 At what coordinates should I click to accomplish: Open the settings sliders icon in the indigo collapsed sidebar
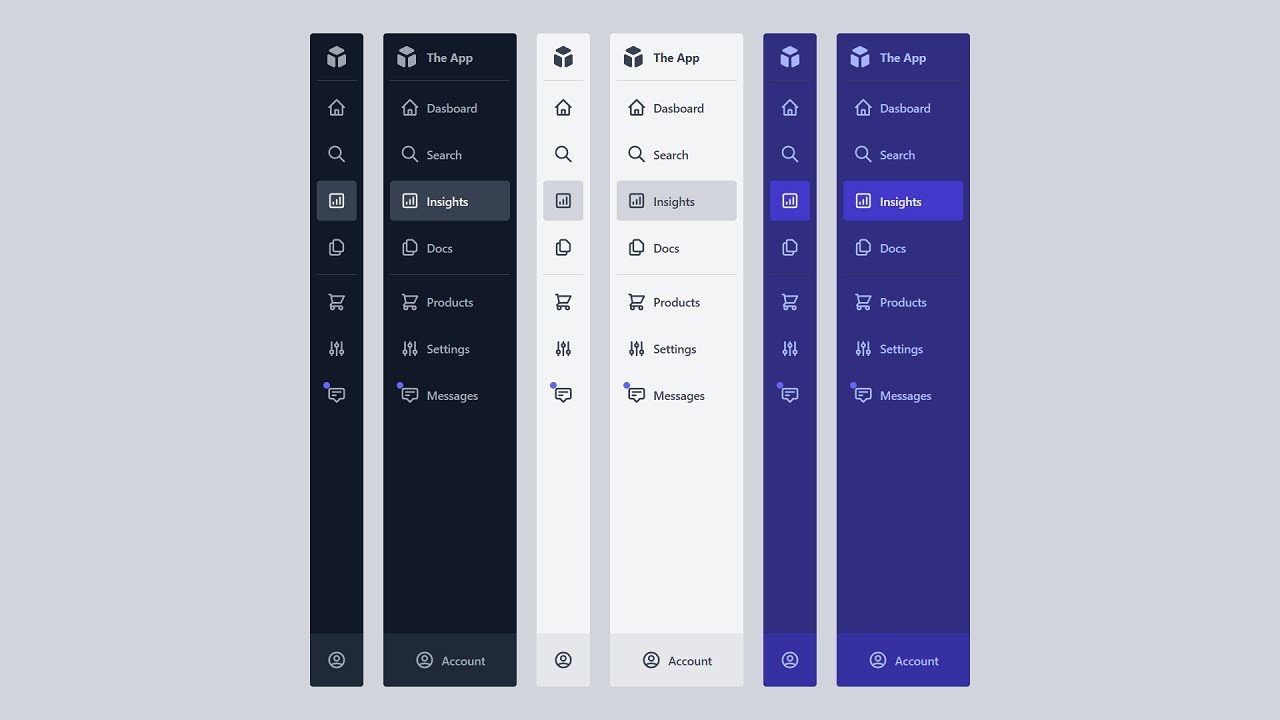click(x=790, y=348)
